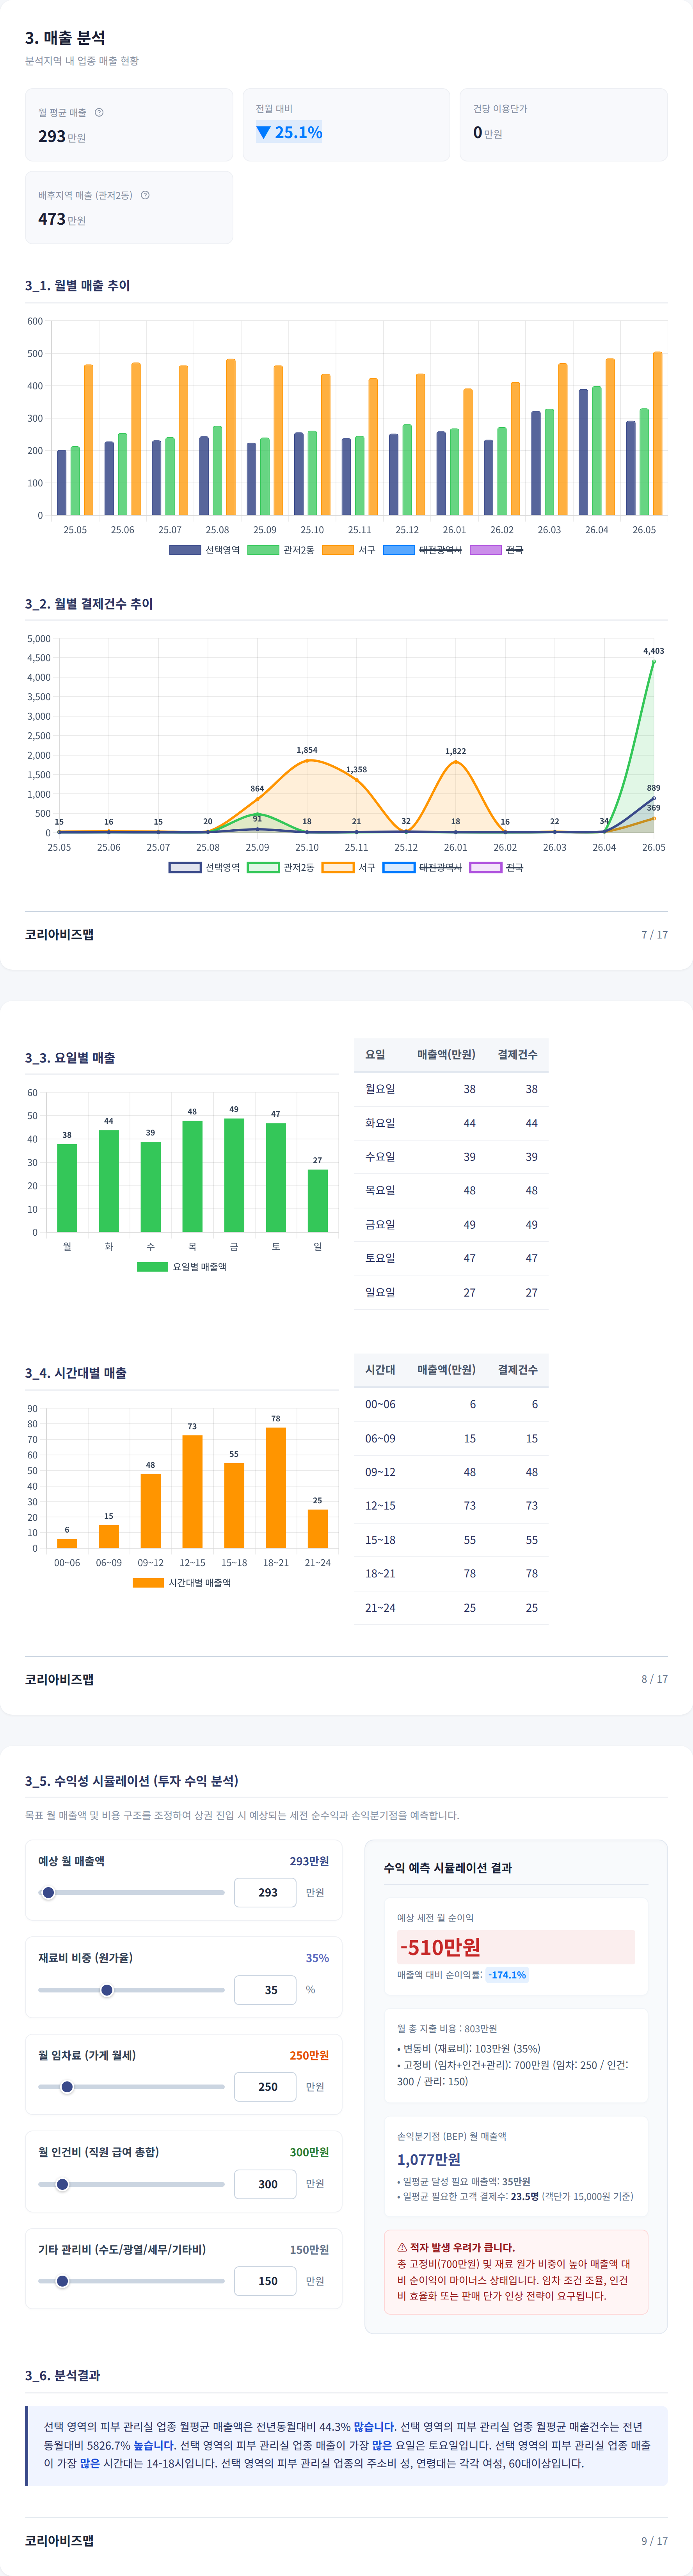The image size is (693, 2576).
Task: Click the 월 임차료 slider handle
Action: point(67,2087)
